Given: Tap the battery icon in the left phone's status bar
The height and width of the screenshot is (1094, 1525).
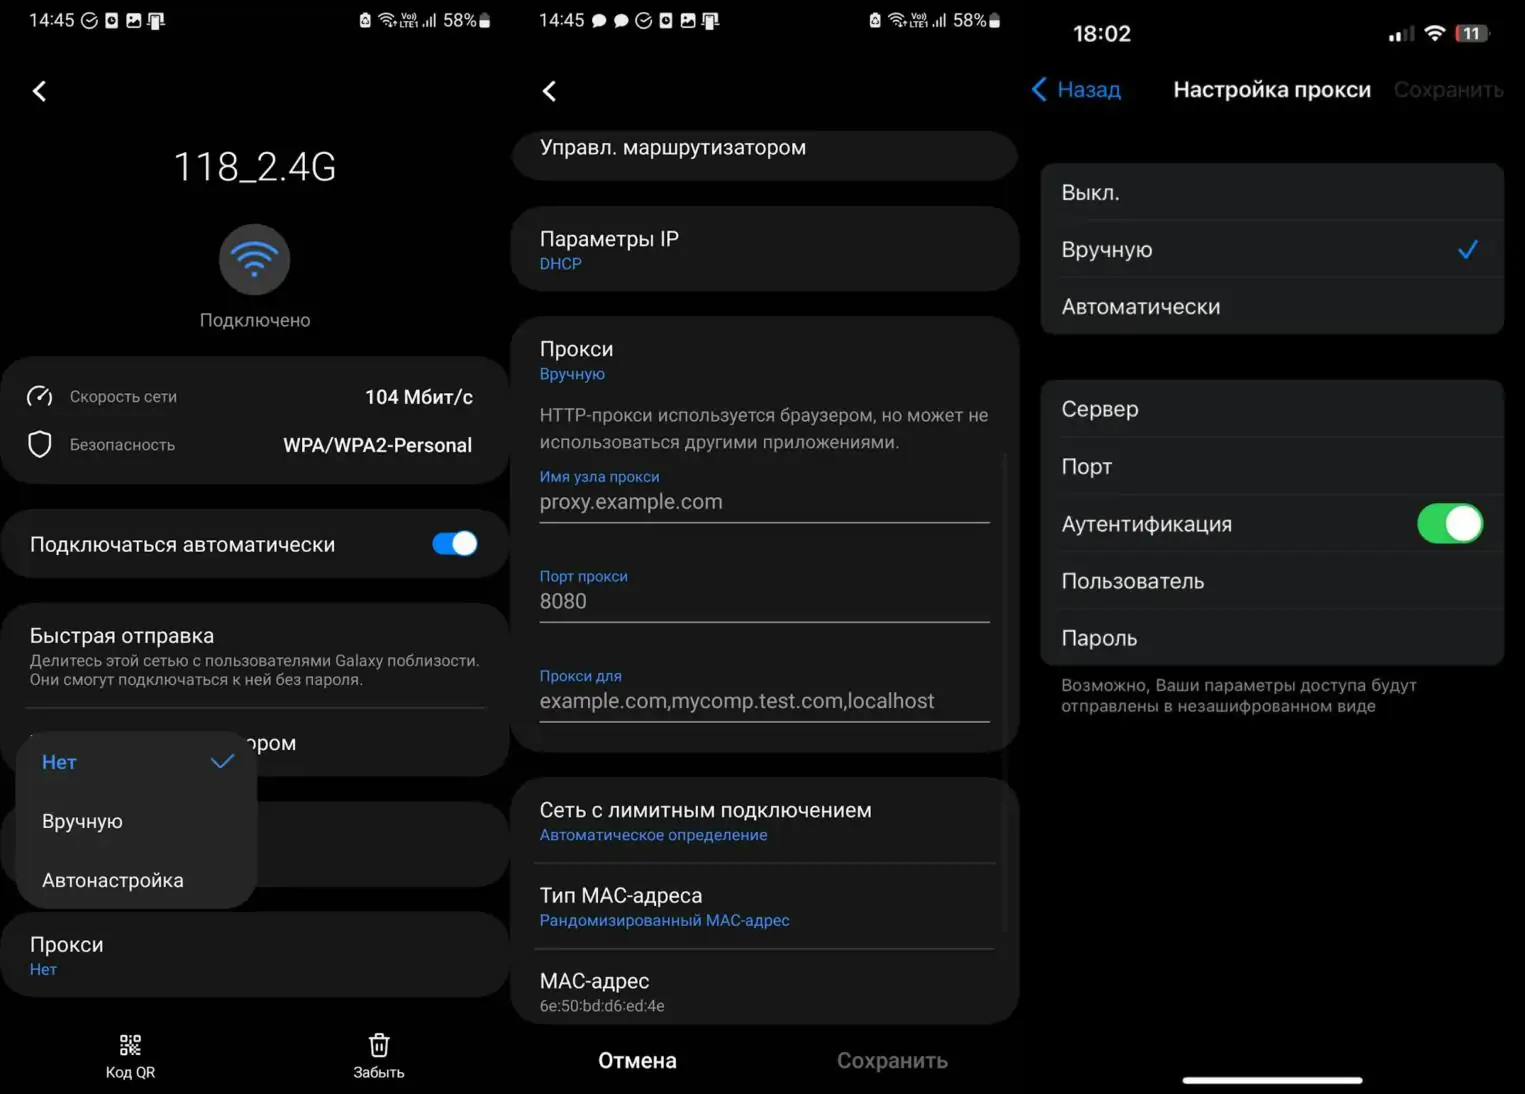Looking at the screenshot, I should click(x=485, y=20).
